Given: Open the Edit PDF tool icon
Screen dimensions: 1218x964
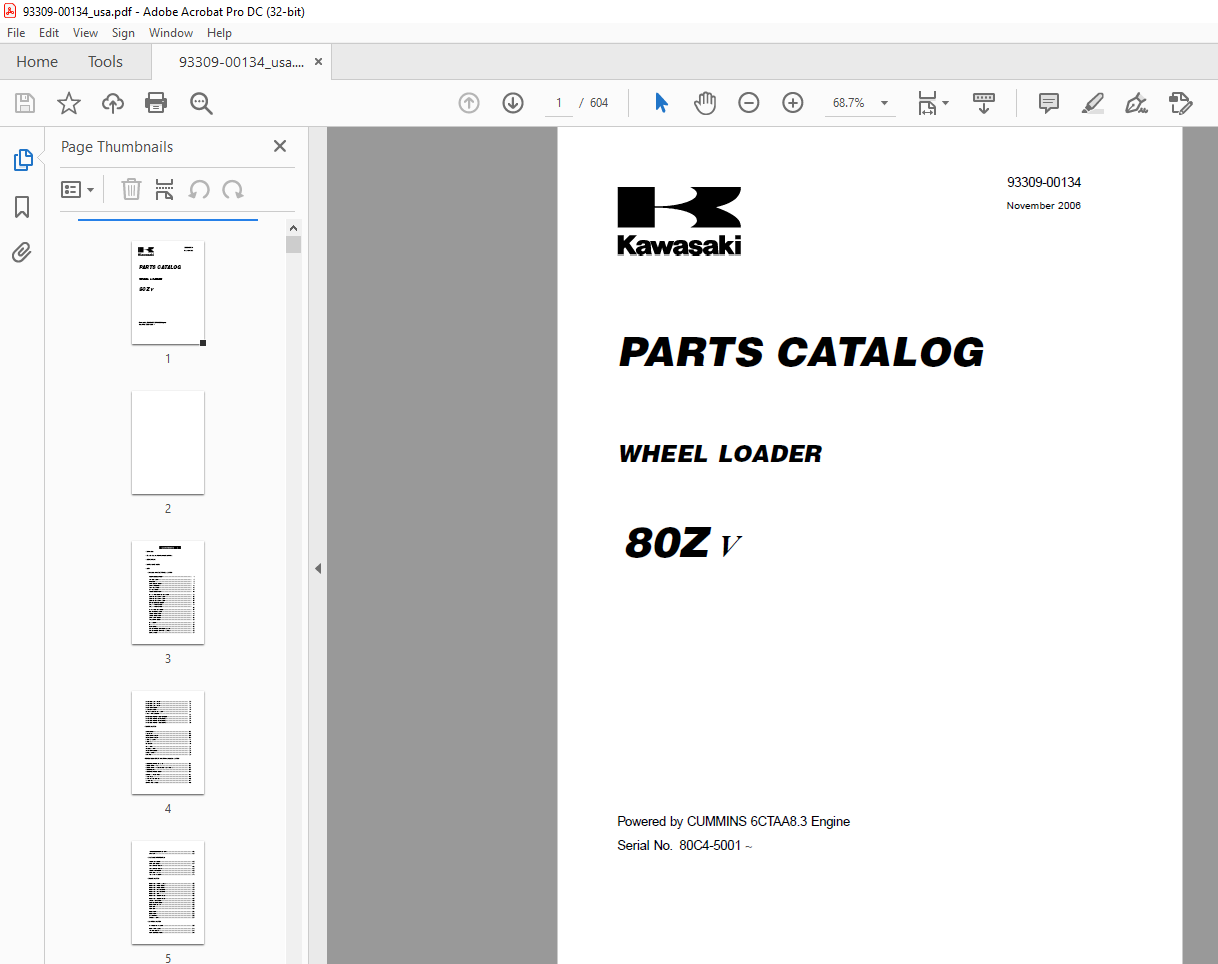Looking at the screenshot, I should click(1181, 103).
